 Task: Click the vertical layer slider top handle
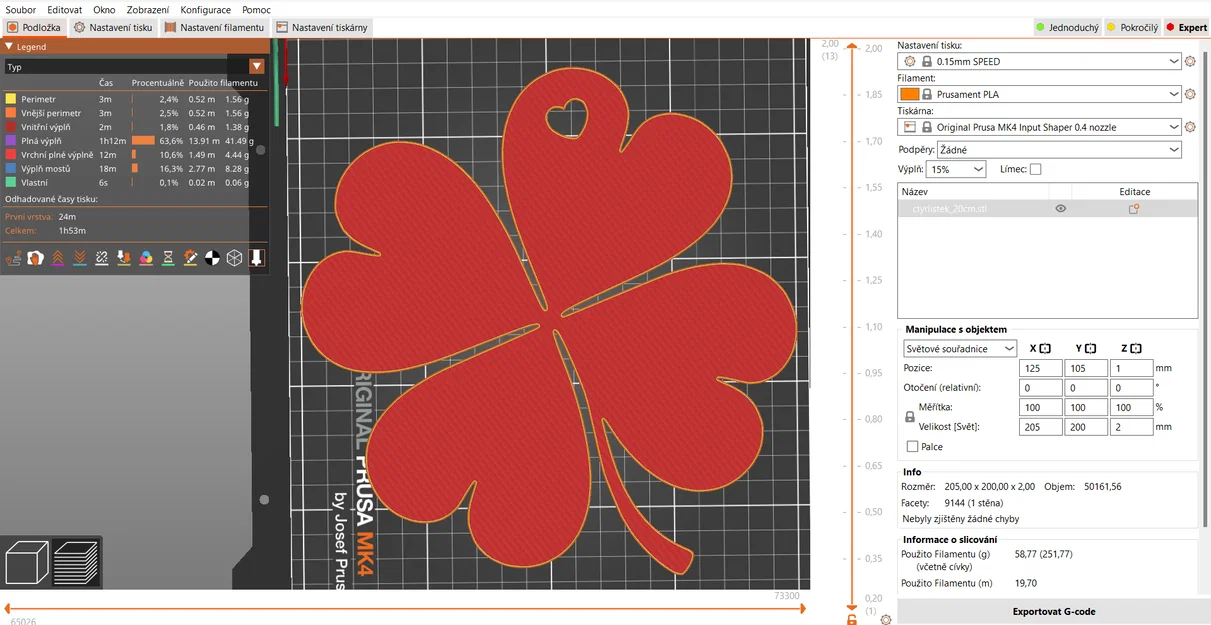coord(852,46)
